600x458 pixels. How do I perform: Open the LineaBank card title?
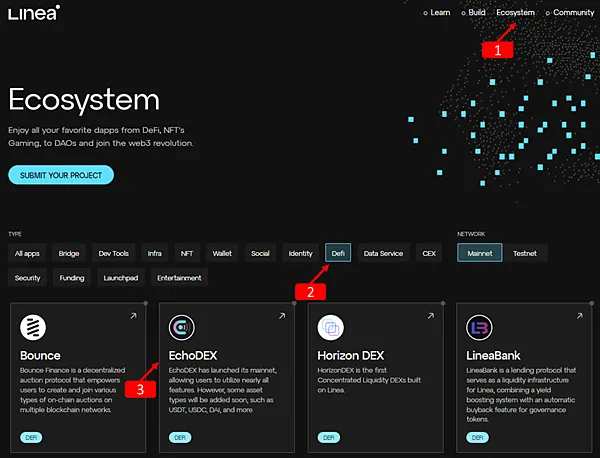pyautogui.click(x=493, y=355)
